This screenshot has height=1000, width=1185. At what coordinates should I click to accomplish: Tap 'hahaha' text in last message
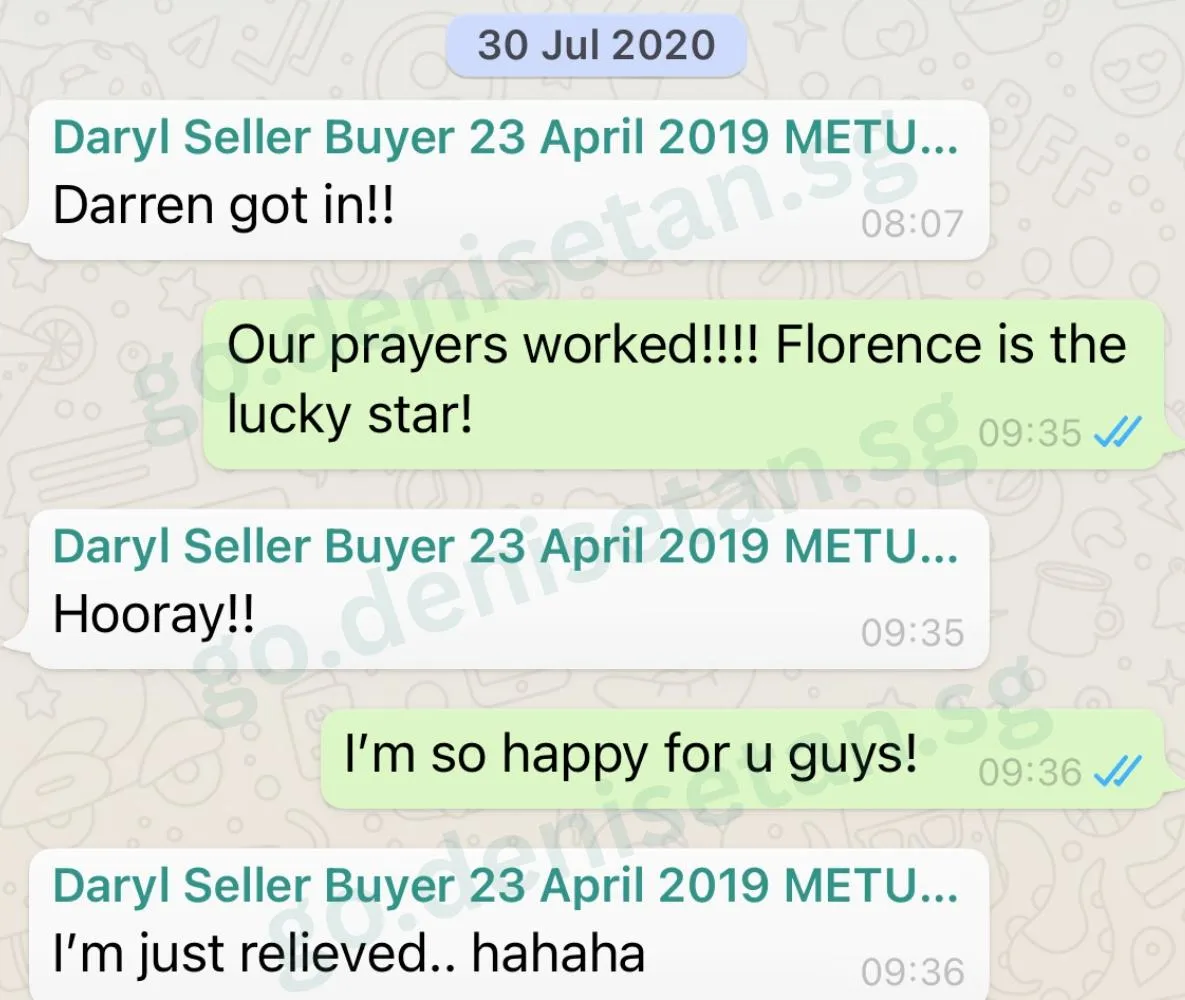(x=558, y=952)
